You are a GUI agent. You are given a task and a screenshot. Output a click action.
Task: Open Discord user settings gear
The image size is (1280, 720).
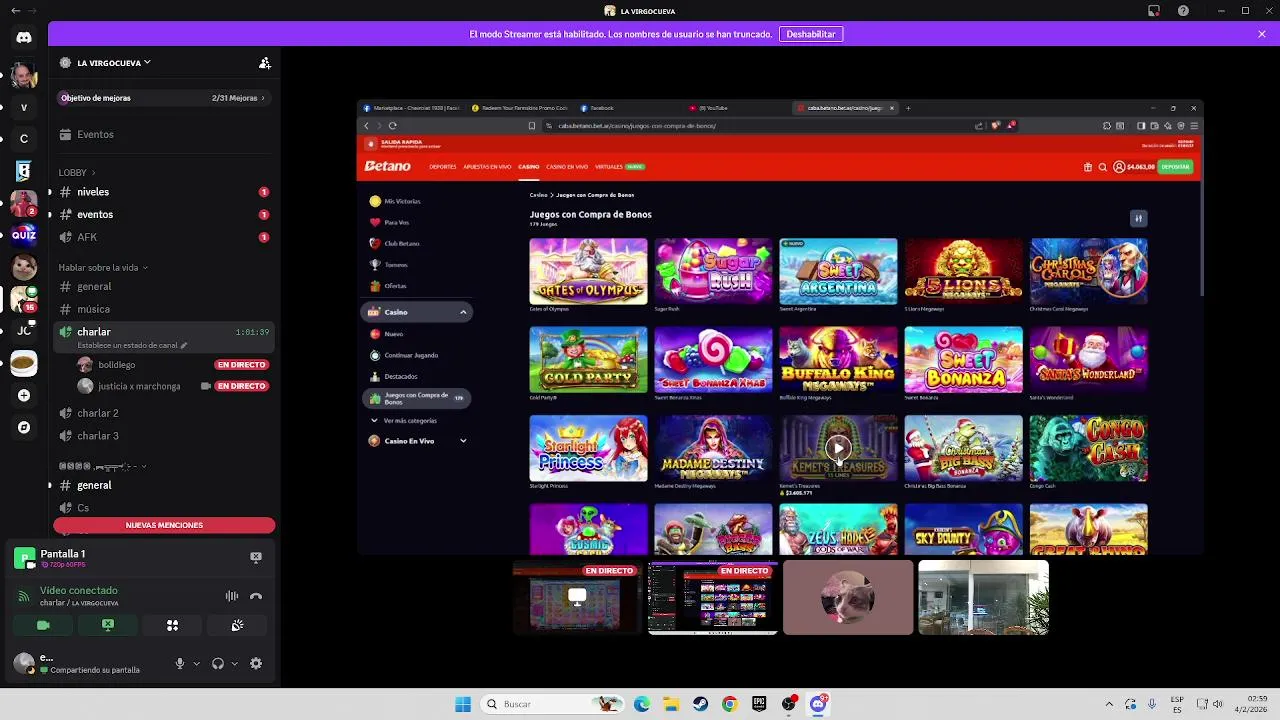(x=256, y=663)
